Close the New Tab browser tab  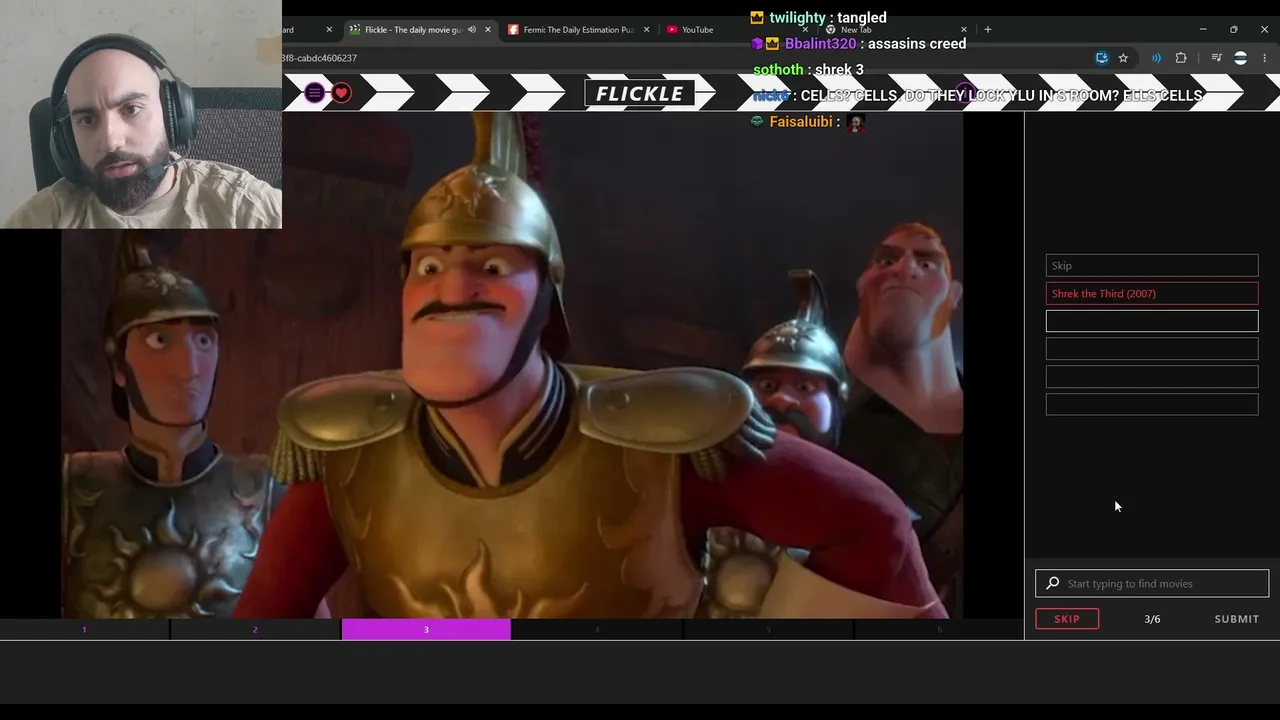point(964,30)
